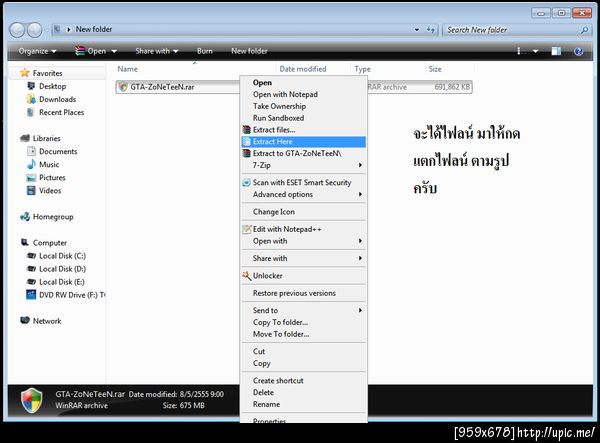Click the Local Disk (E:) drive icon
The width and height of the screenshot is (600, 443).
click(x=31, y=282)
